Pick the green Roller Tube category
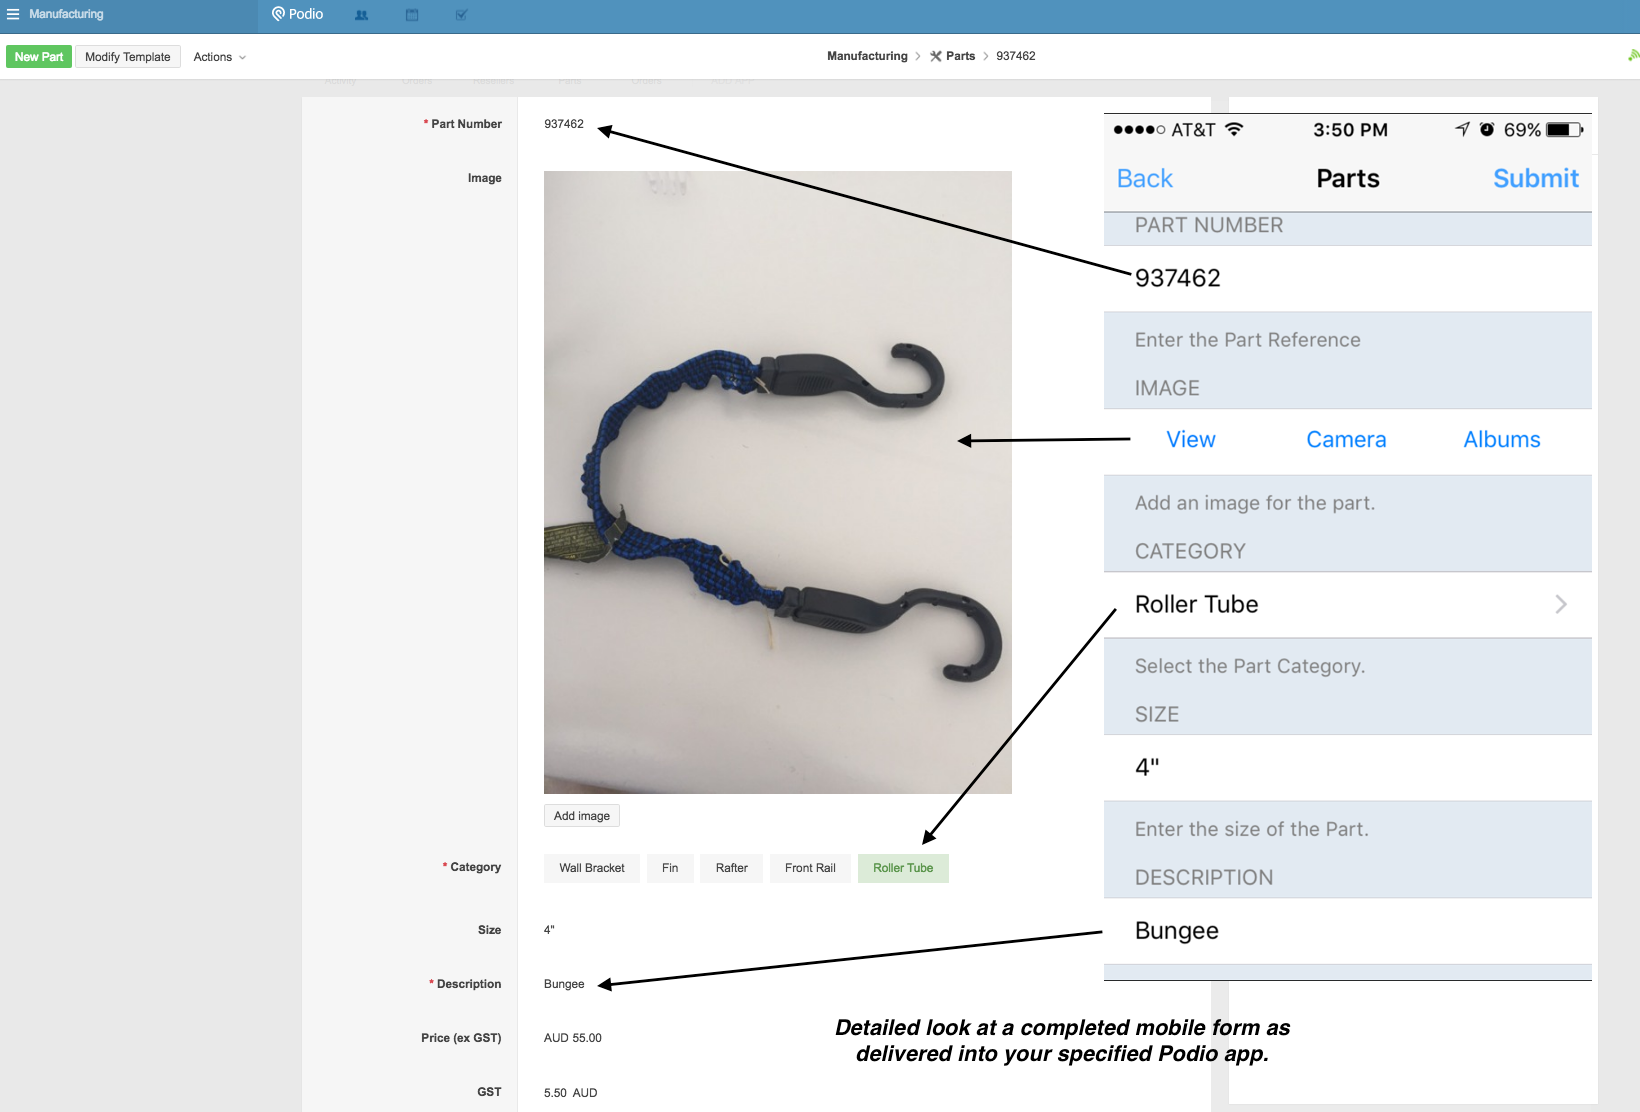The width and height of the screenshot is (1640, 1112). coord(902,868)
